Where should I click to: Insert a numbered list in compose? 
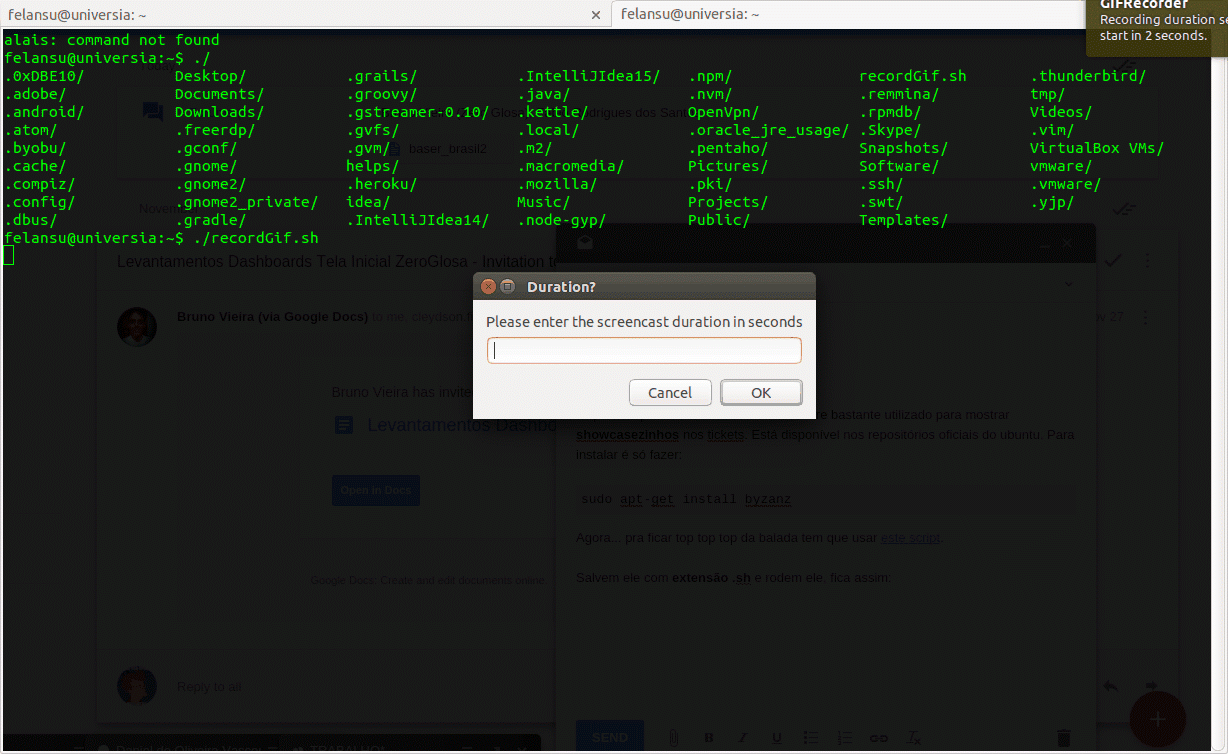pos(845,738)
